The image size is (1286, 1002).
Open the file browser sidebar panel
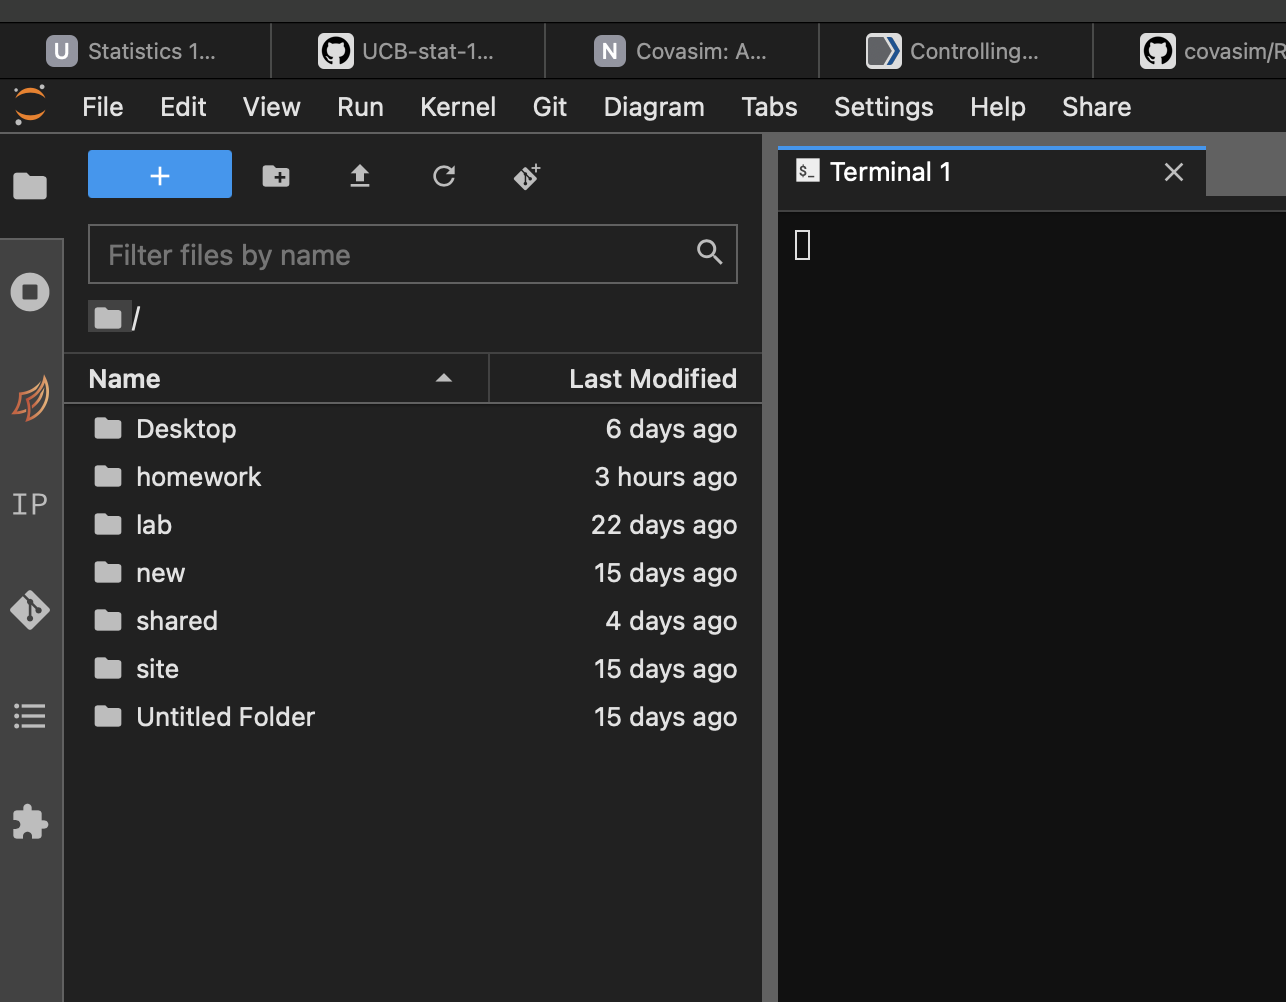pyautogui.click(x=30, y=186)
